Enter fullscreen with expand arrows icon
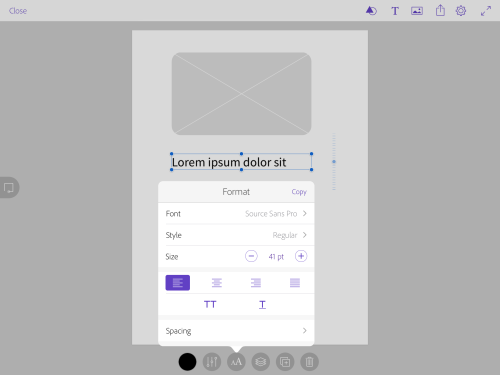The width and height of the screenshot is (500, 375). [x=486, y=11]
